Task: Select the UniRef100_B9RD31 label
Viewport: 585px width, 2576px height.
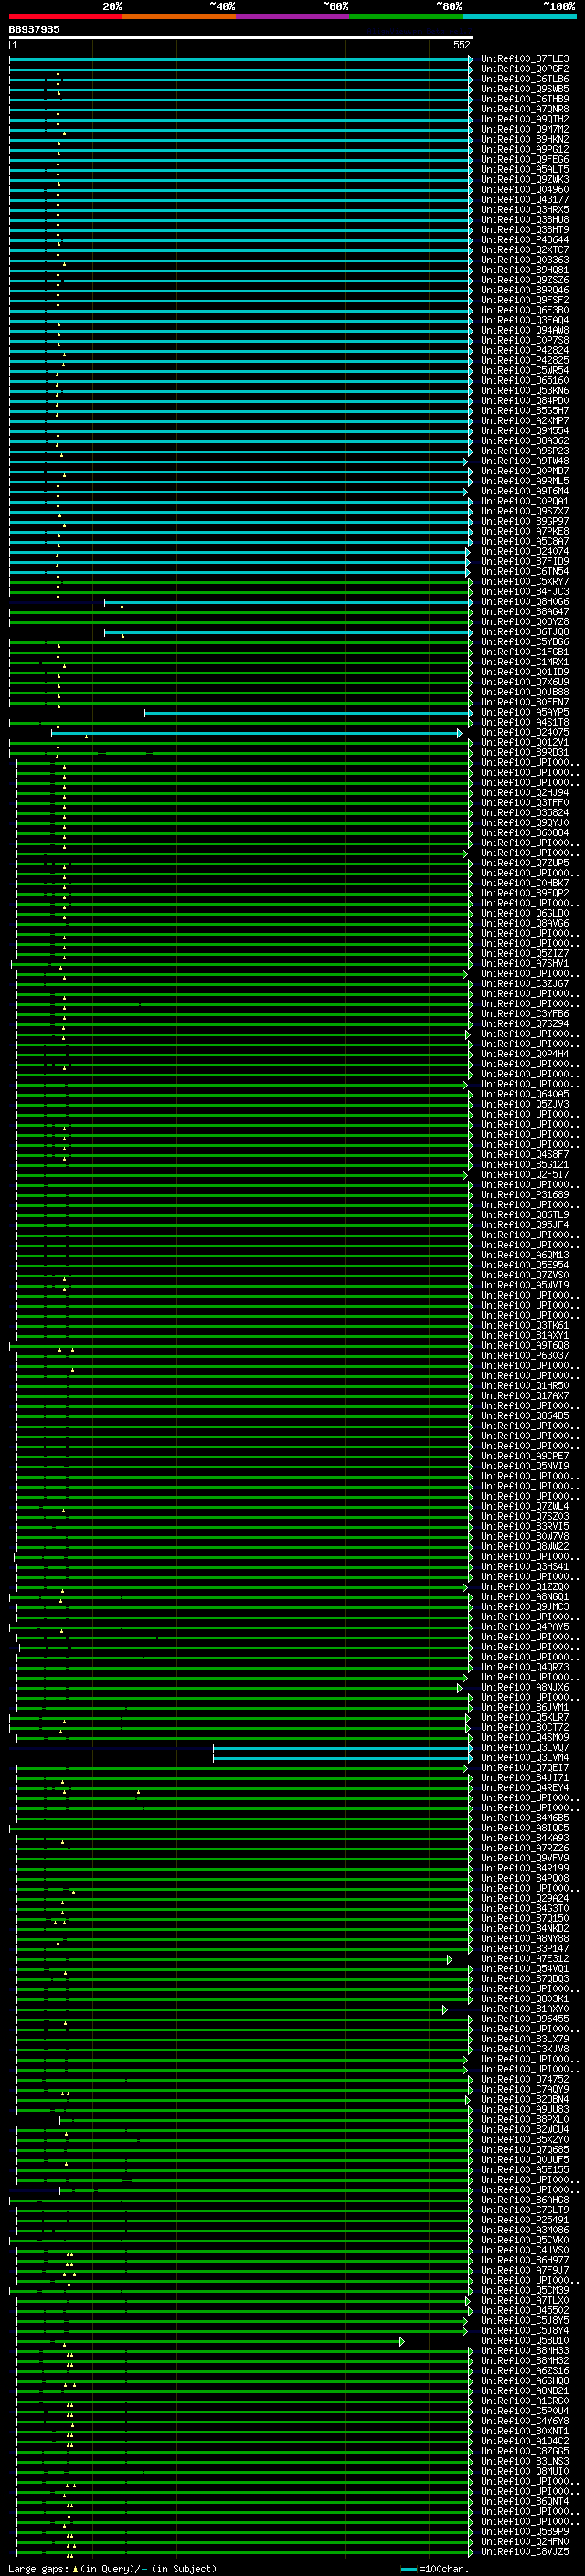Action: coord(525,753)
